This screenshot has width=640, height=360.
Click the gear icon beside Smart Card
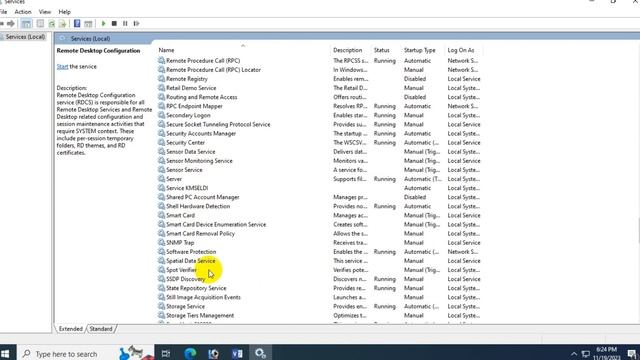pyautogui.click(x=161, y=215)
